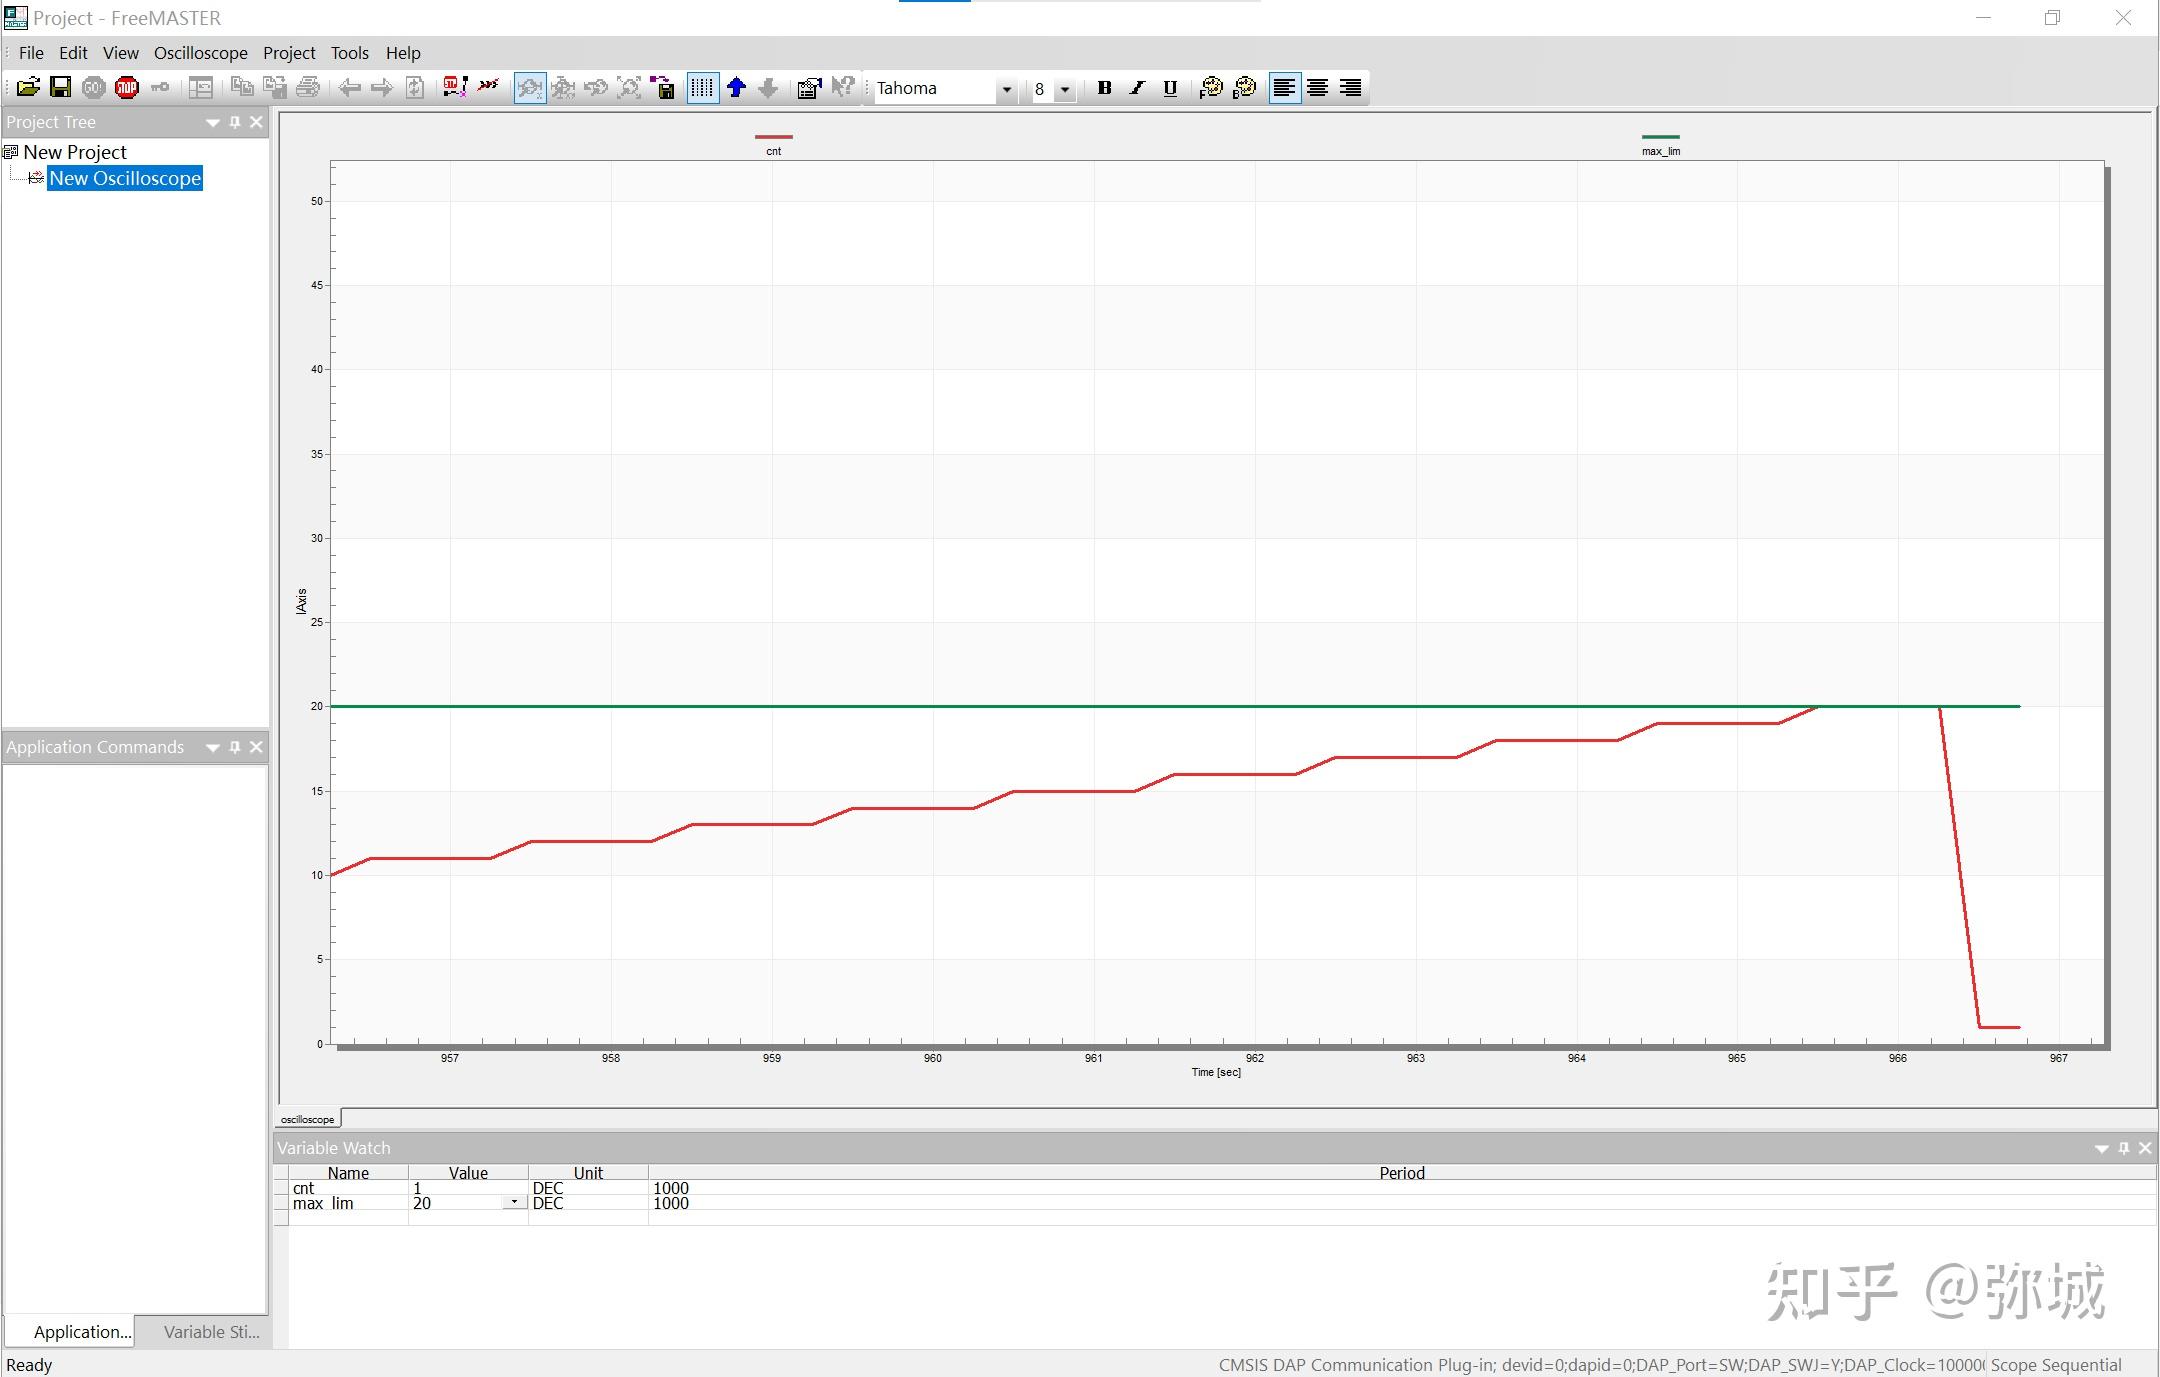The width and height of the screenshot is (2160, 1377).
Task: Open the font size 8 dropdown
Action: pos(1064,89)
